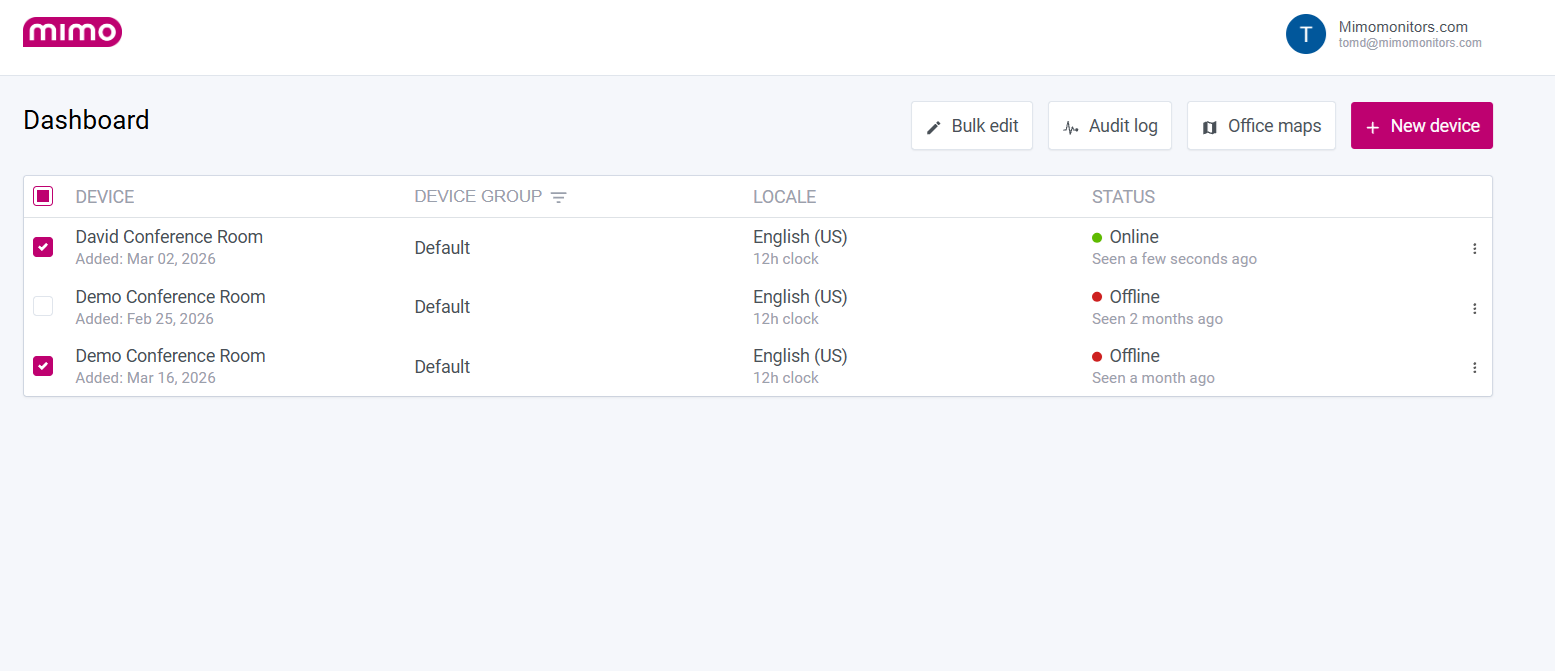Click the Dashboard heading
The image size is (1555, 671).
tap(86, 120)
